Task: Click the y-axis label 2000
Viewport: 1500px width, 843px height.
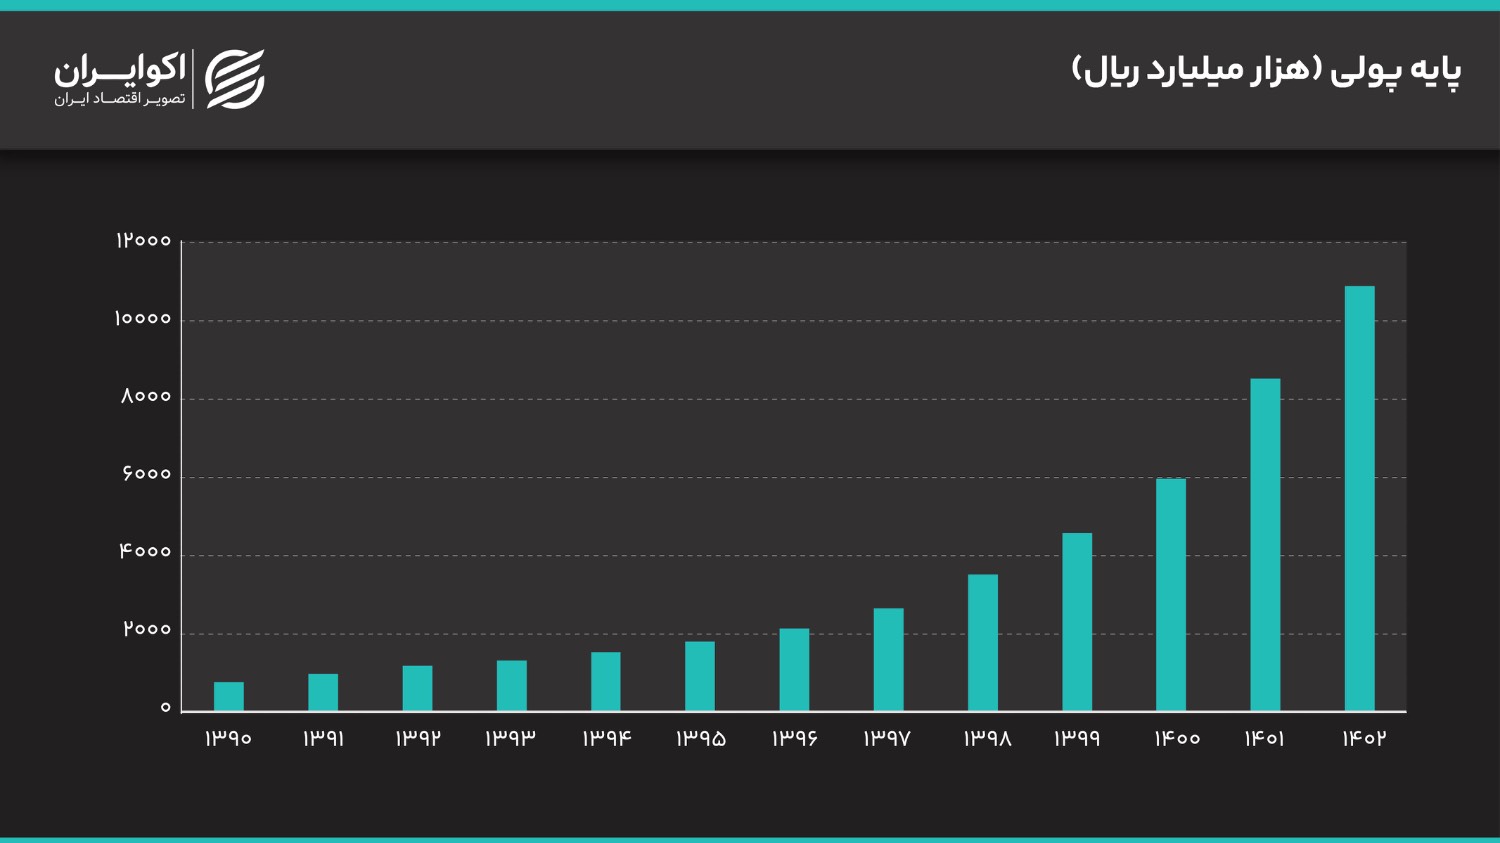Action: (147, 630)
